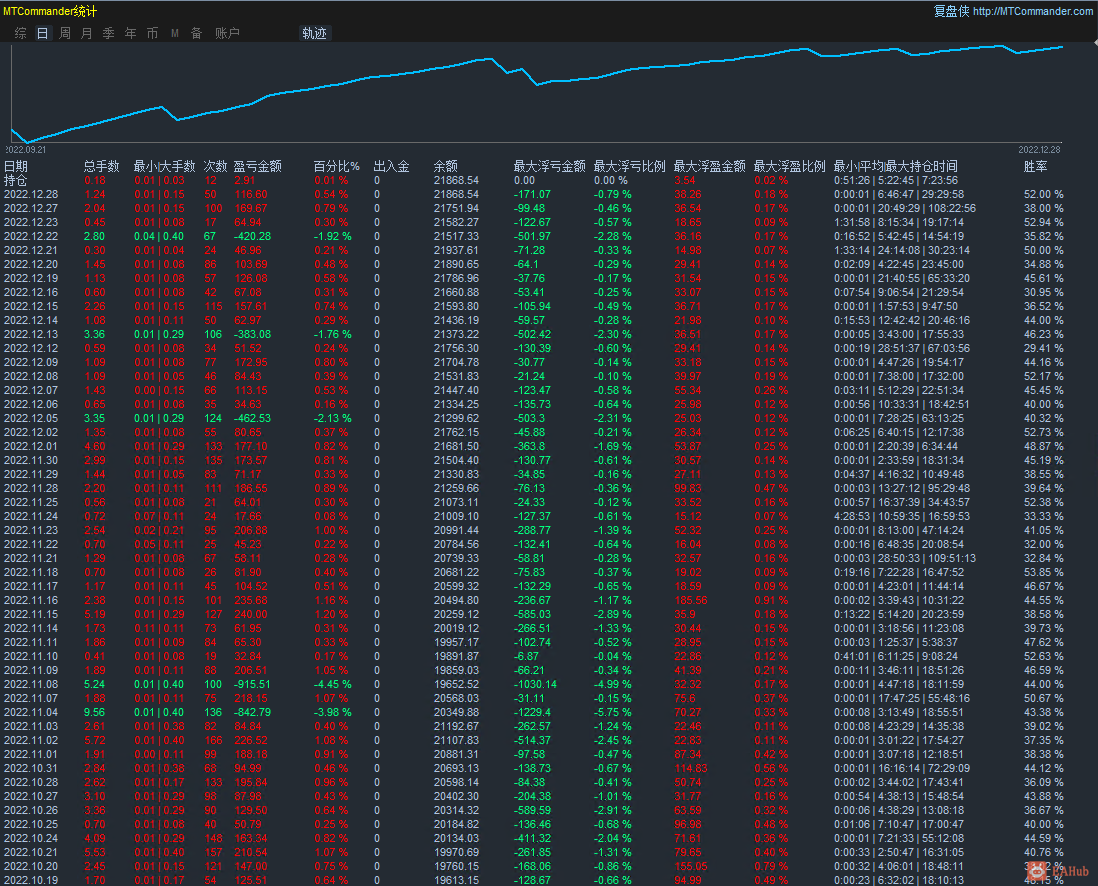The height and width of the screenshot is (886, 1098).
Task: Select the 日 daily statistics tab
Action: pos(42,33)
